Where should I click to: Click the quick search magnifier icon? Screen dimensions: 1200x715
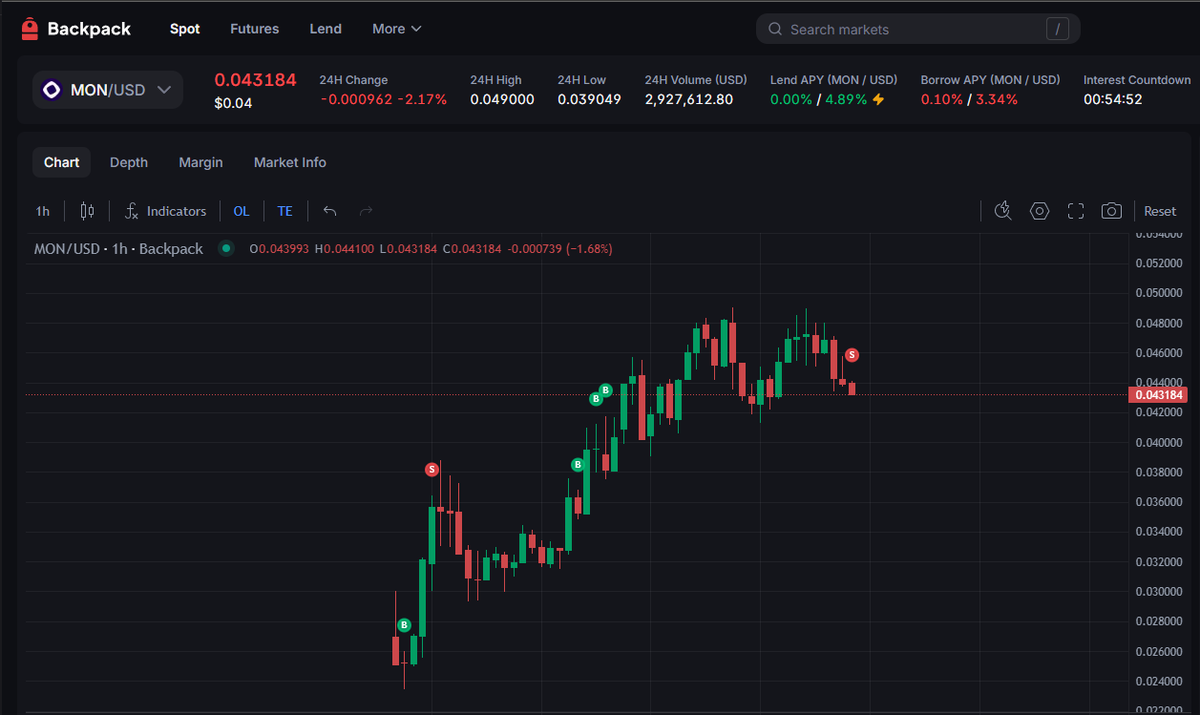(x=1004, y=211)
